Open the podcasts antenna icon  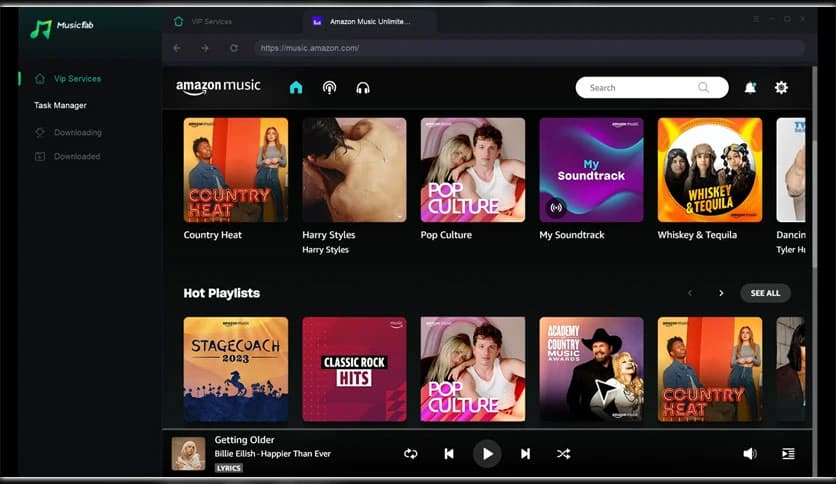pos(329,87)
